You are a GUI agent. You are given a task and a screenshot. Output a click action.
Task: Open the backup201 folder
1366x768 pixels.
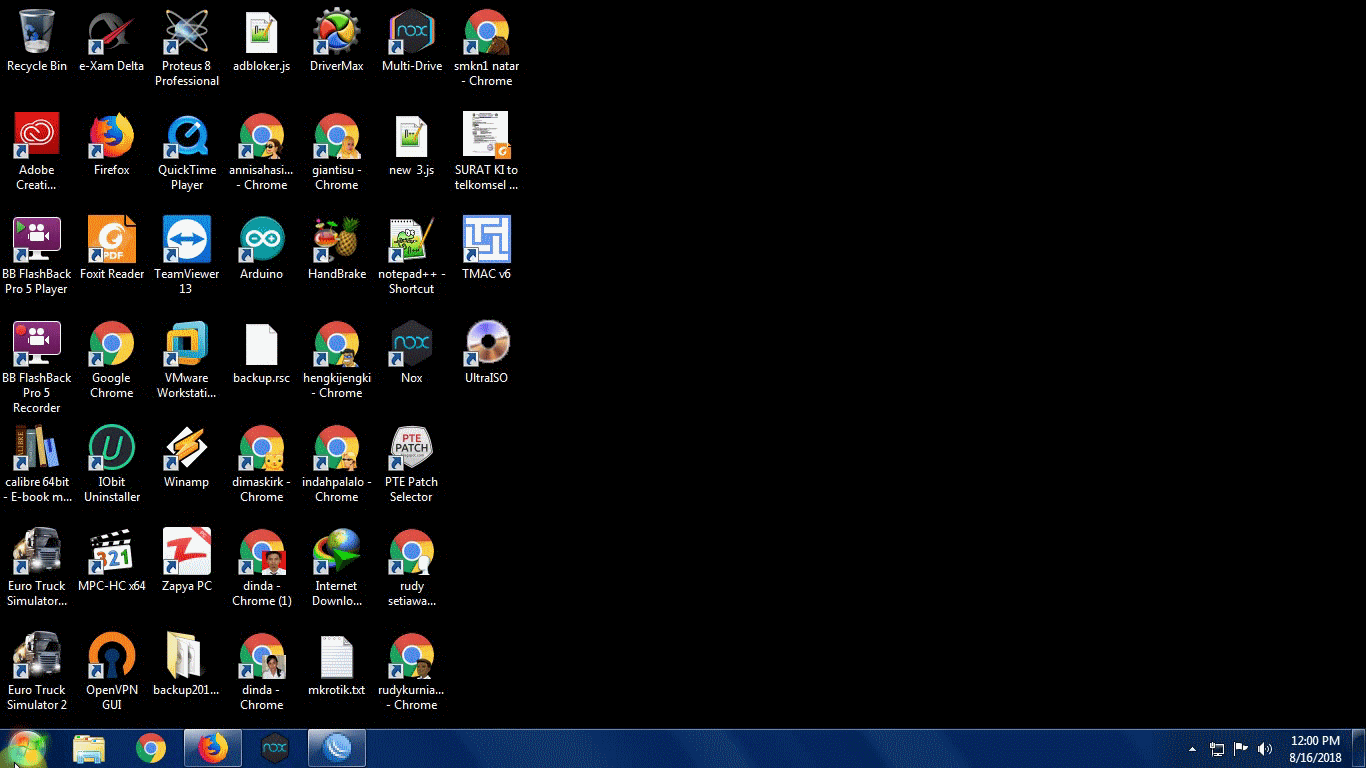(187, 665)
